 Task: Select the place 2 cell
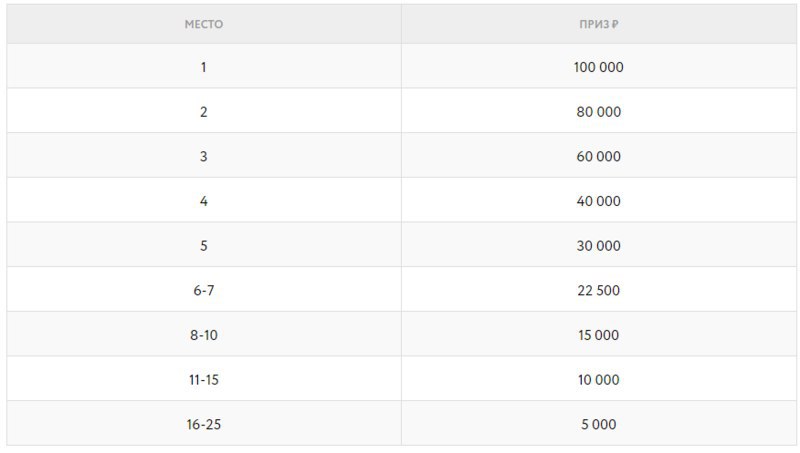(x=204, y=112)
